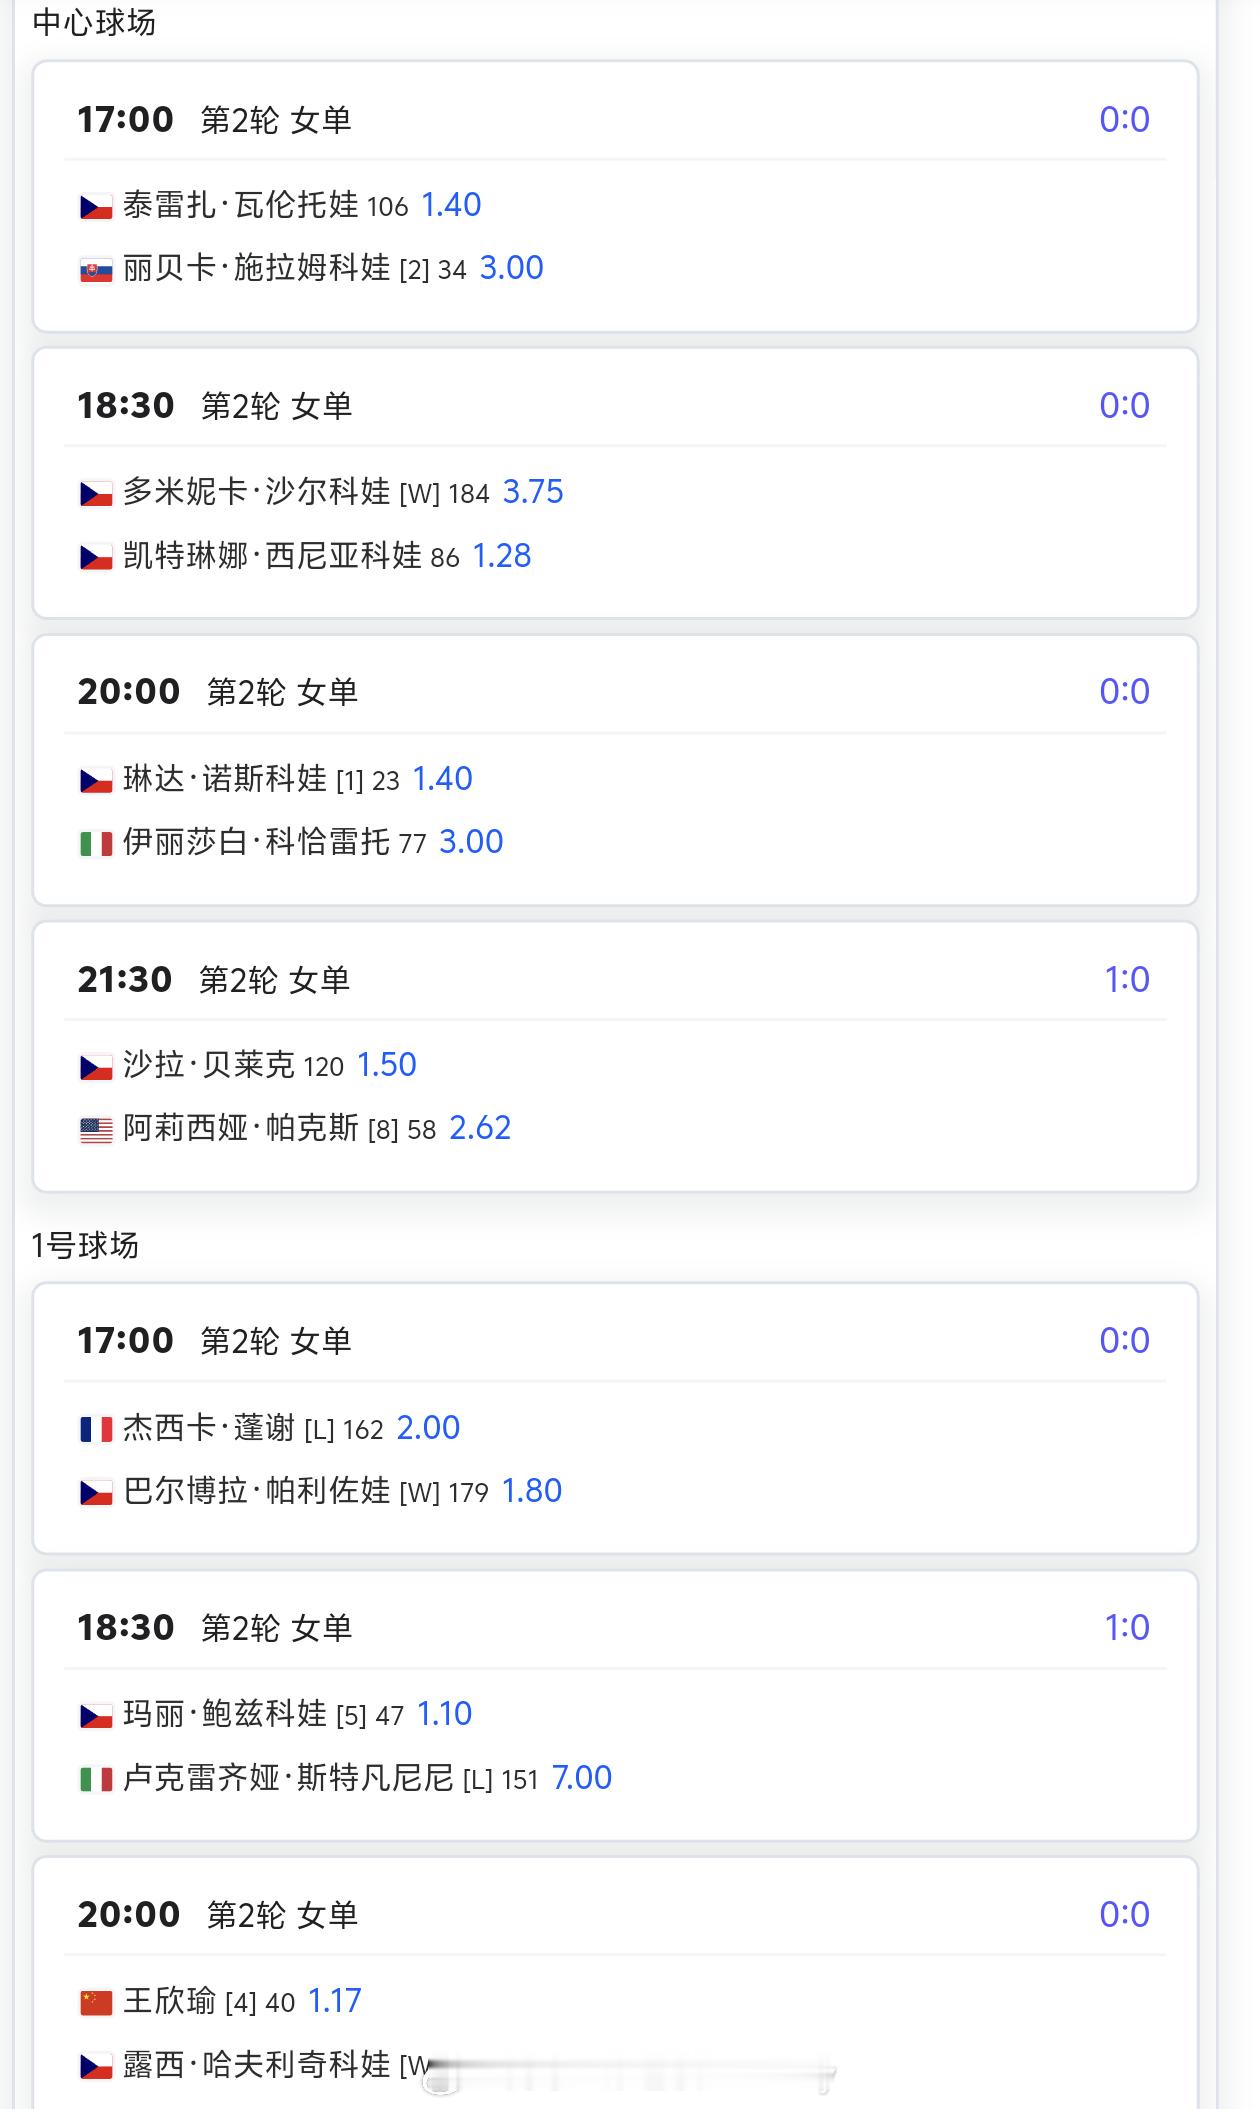Click French flag beside 杰西卡·蓬谢

96,1430
